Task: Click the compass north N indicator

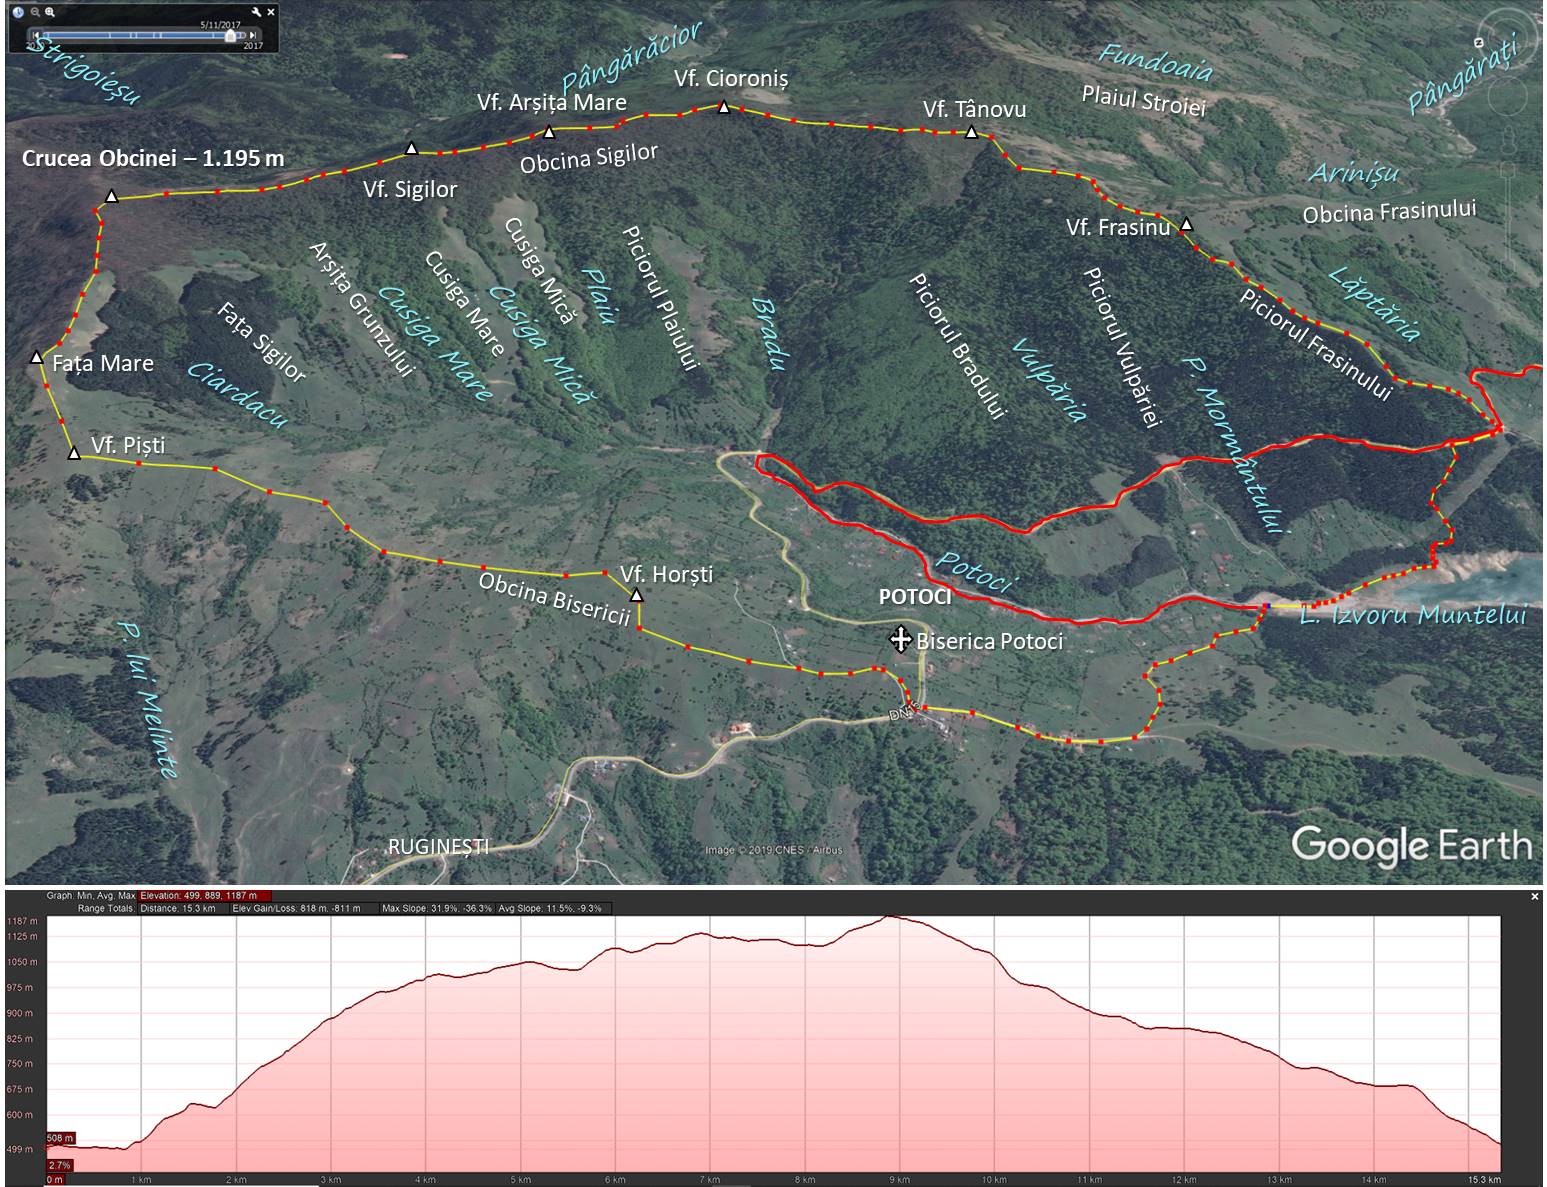Action: tap(1478, 42)
